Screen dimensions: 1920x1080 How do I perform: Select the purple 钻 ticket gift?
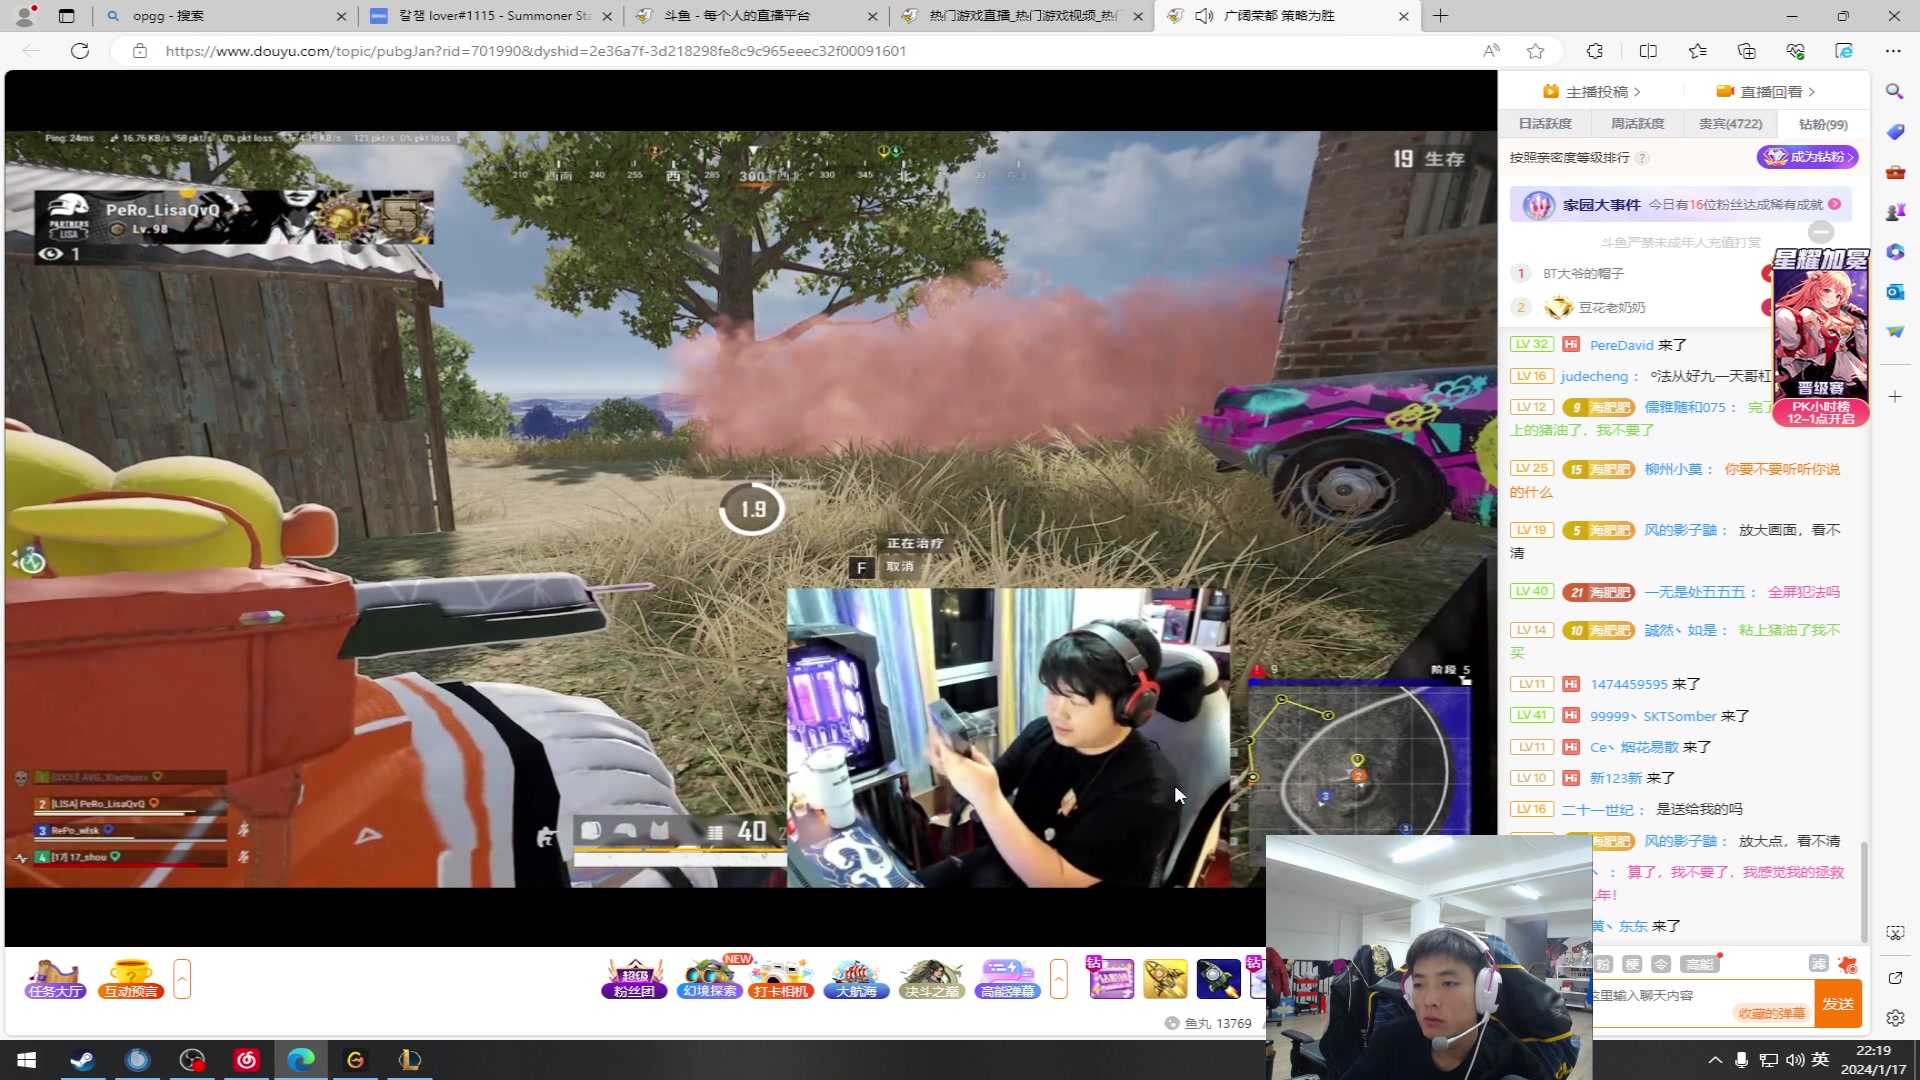point(1111,978)
